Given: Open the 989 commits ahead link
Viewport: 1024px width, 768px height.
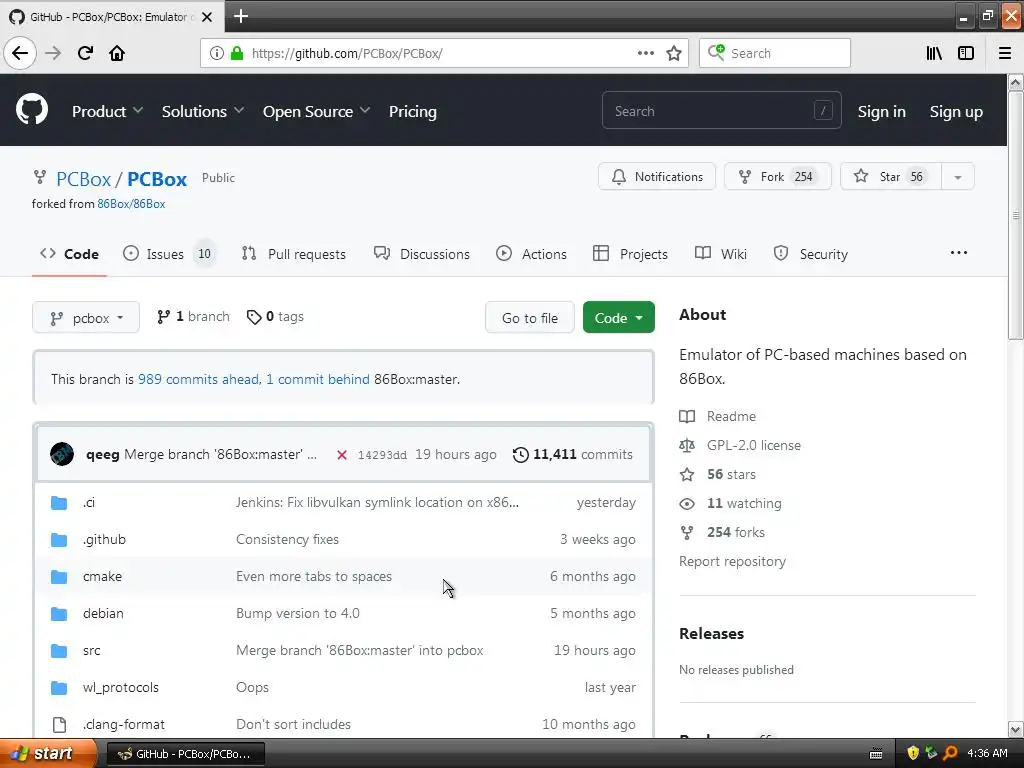Looking at the screenshot, I should [199, 379].
